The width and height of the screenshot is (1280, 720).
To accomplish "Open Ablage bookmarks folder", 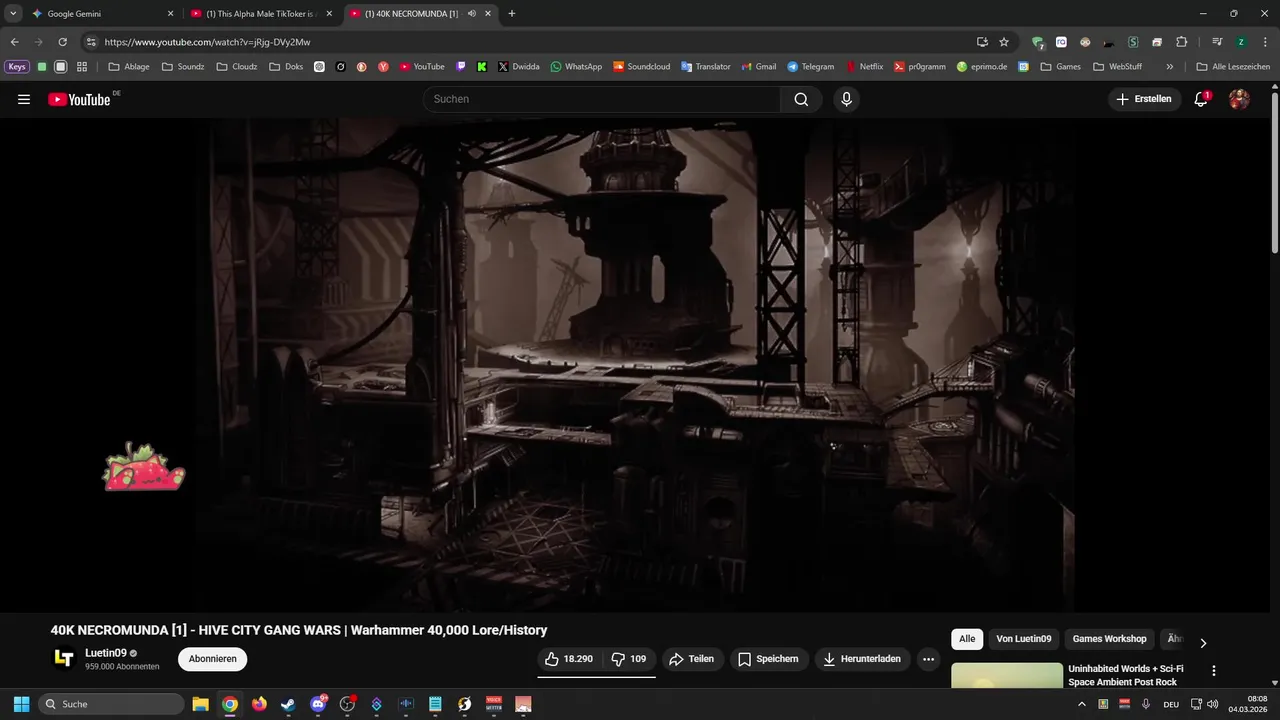I will click(x=129, y=67).
